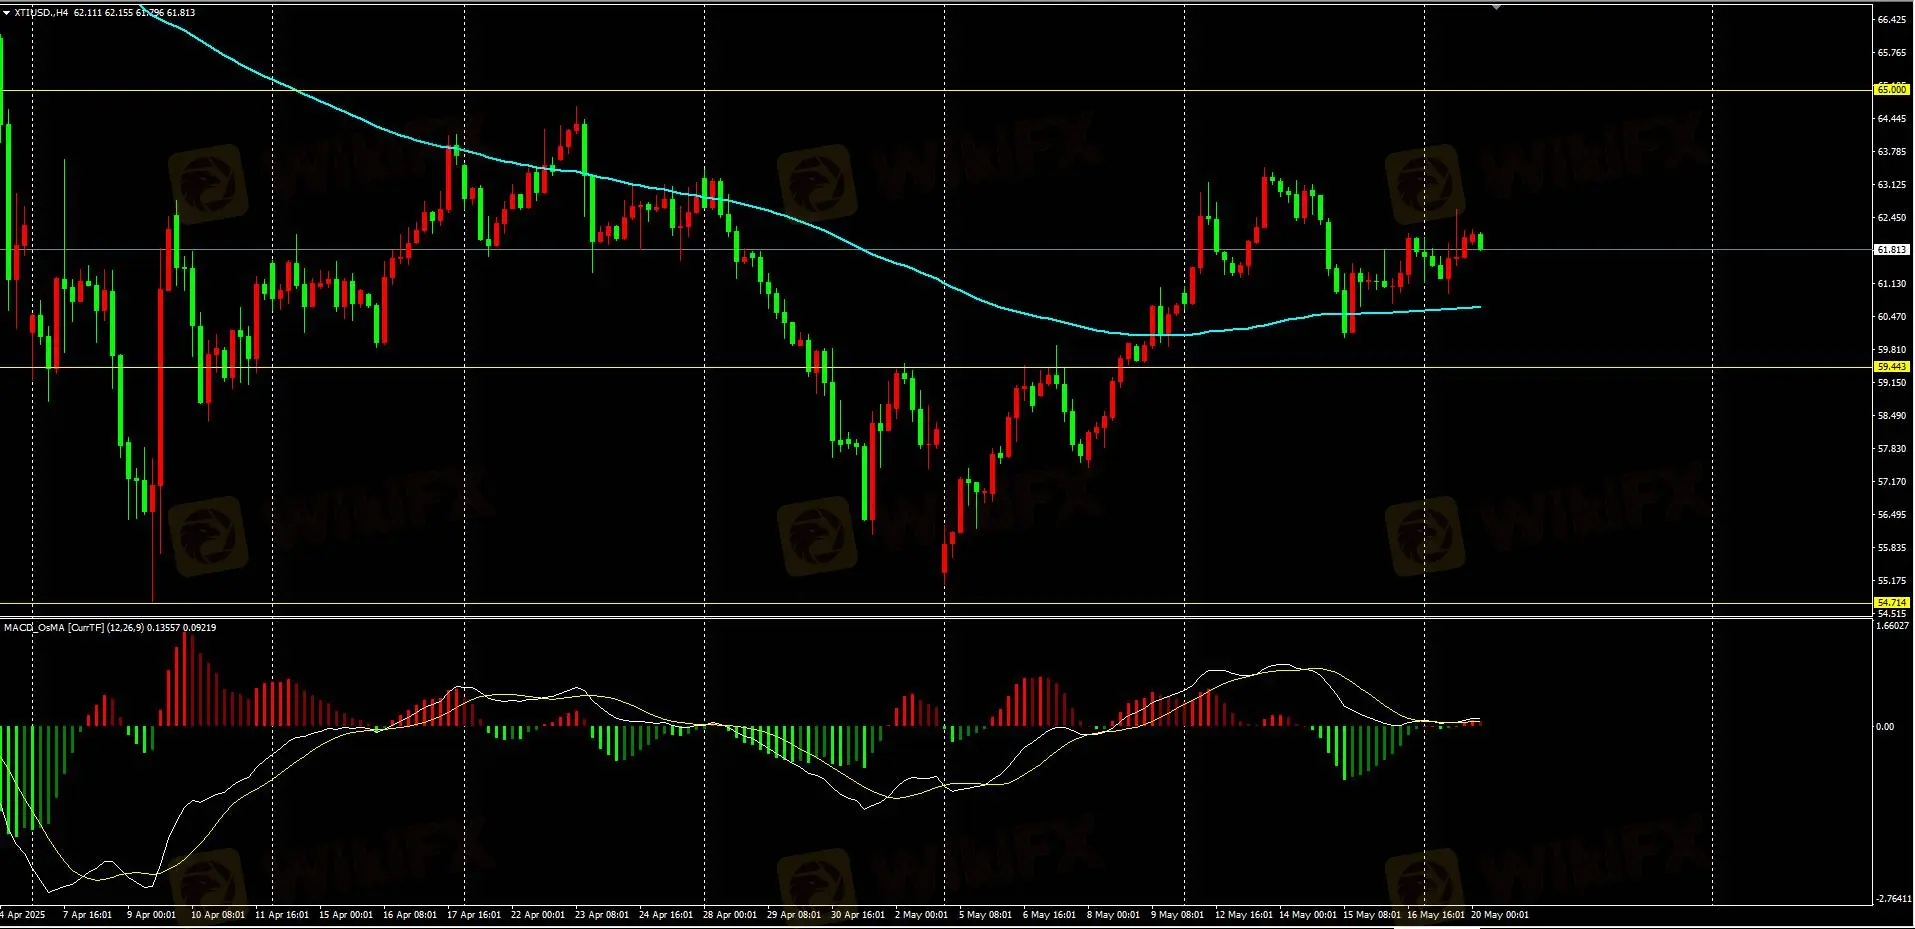Click the 20 May 00:01 time label
Screen dimensions: 1915x929
pyautogui.click(x=1500, y=915)
